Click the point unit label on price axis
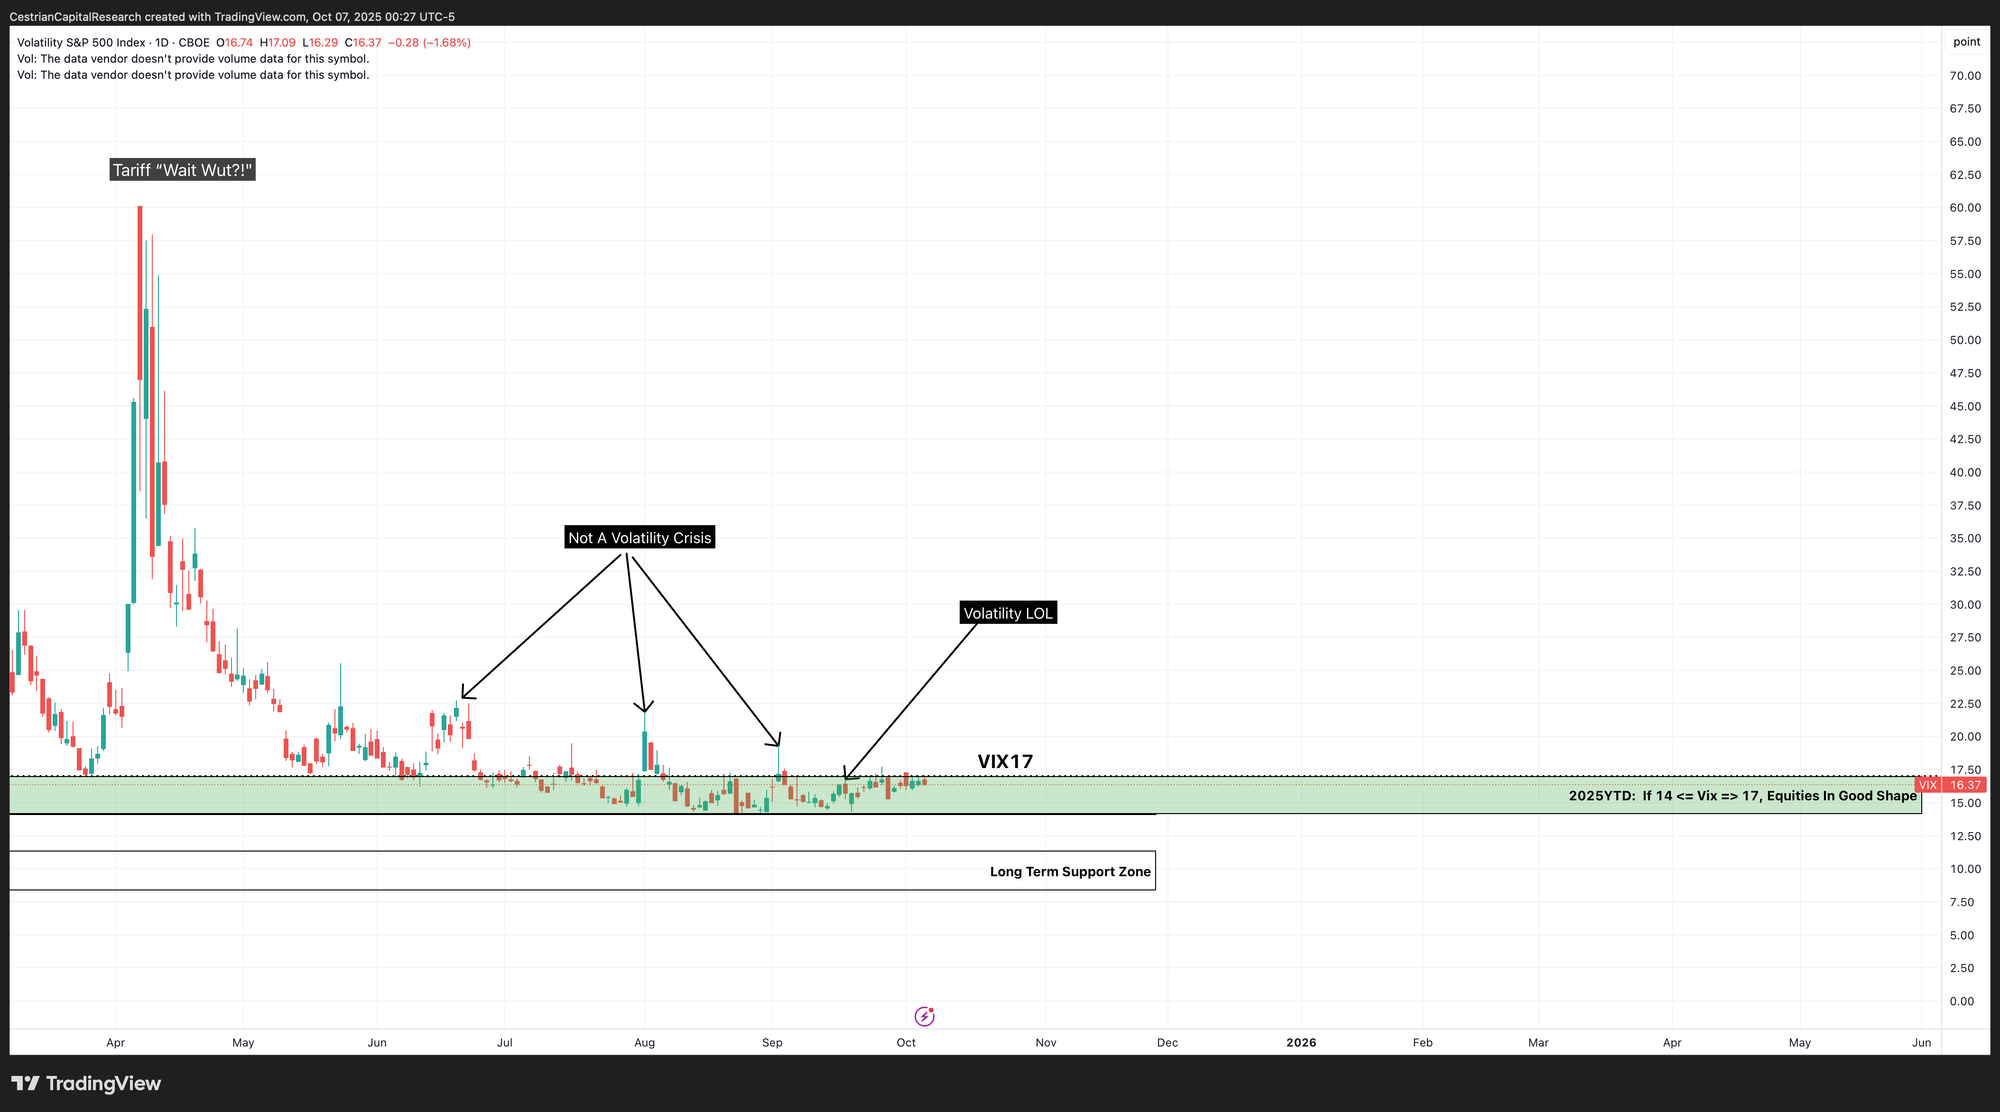This screenshot has width=2000, height=1112. point(1966,42)
